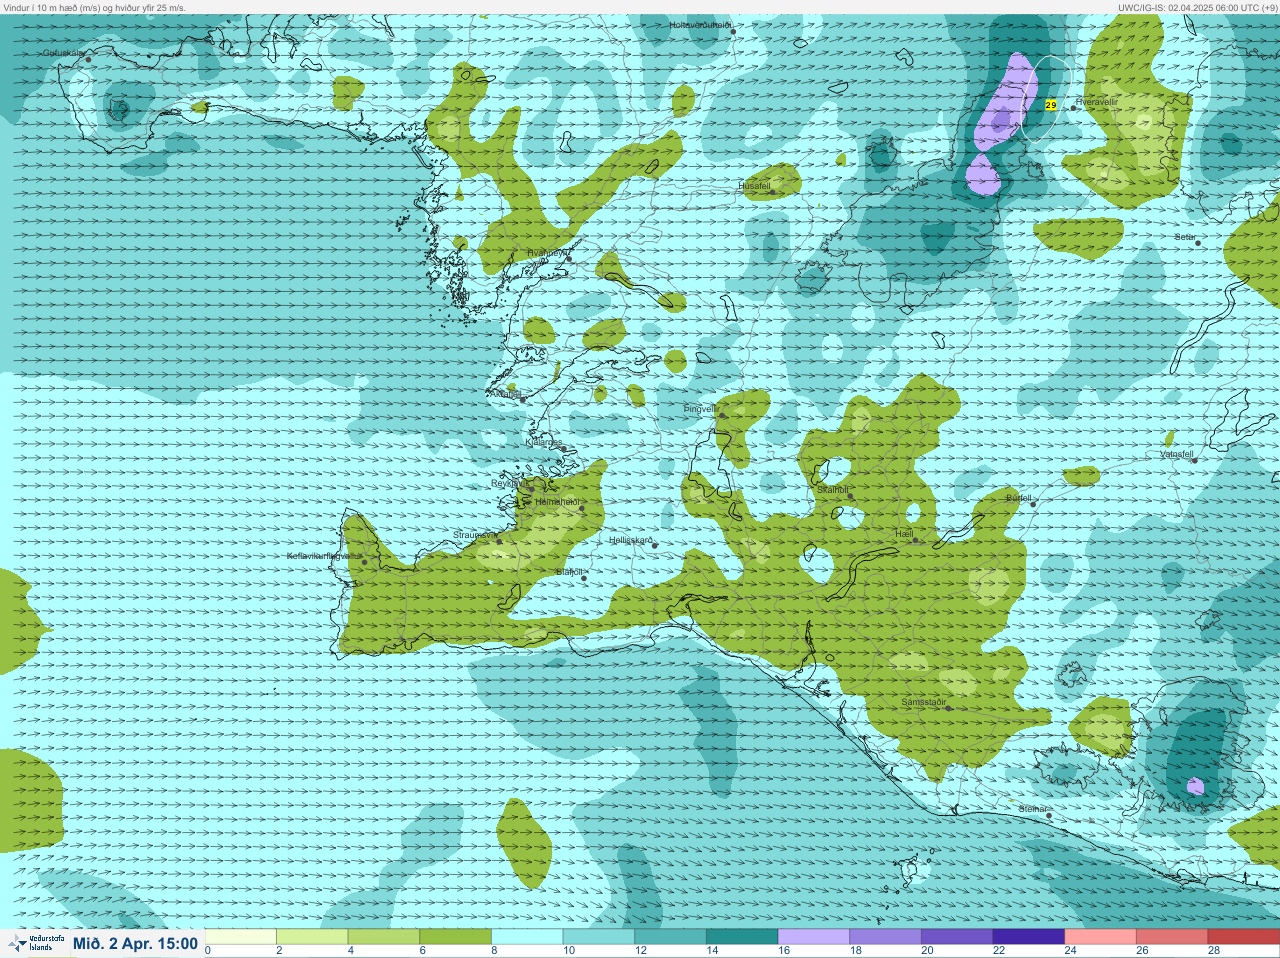1280x958 pixels.
Task: Click the Hólmsheiði station label
Action: point(557,502)
